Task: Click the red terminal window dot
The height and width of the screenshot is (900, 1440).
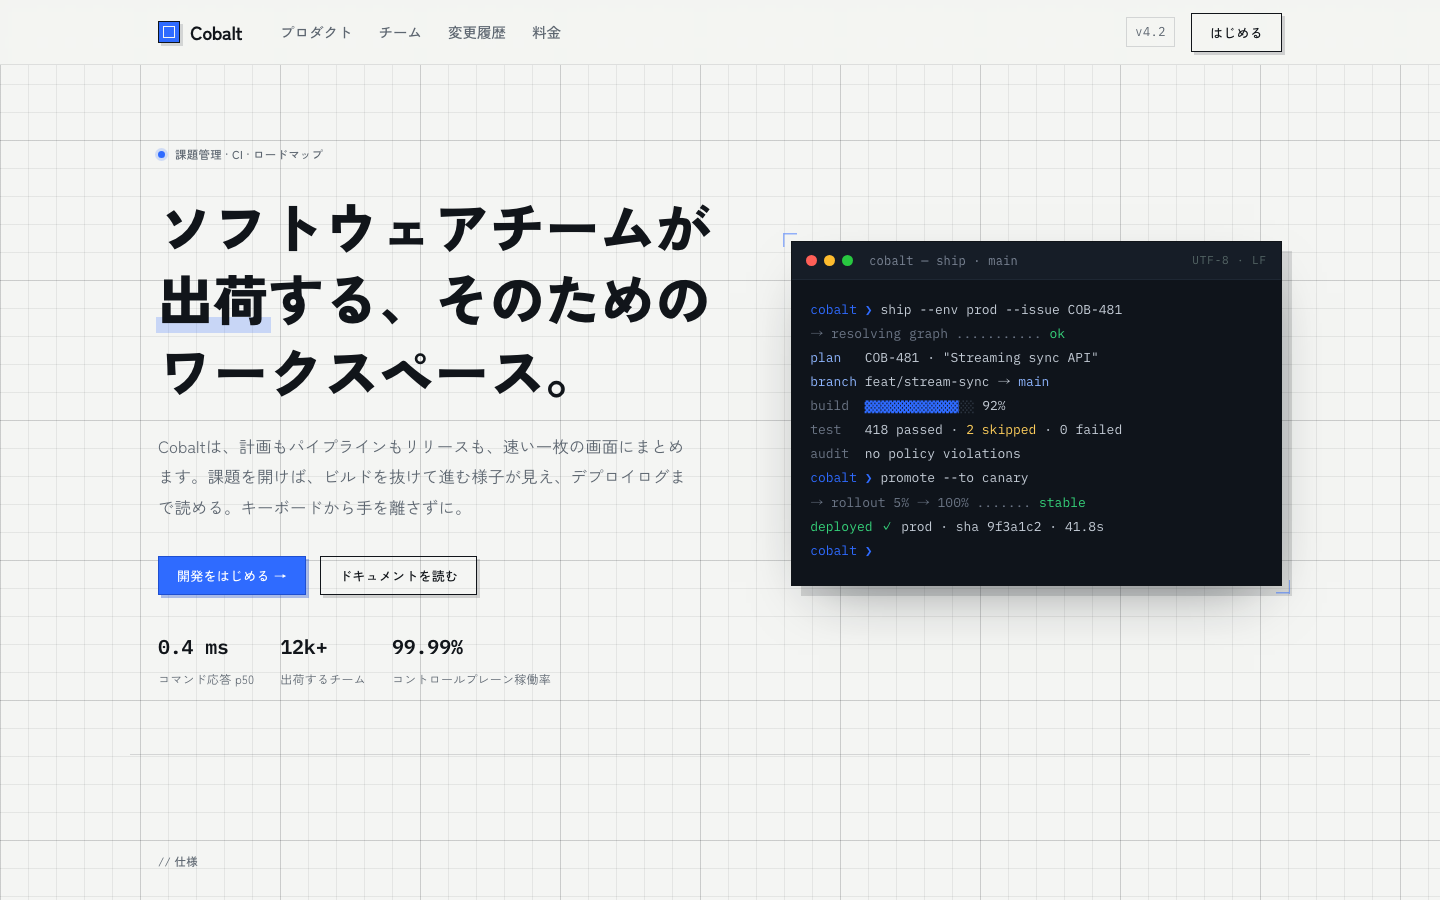Action: 811,261
